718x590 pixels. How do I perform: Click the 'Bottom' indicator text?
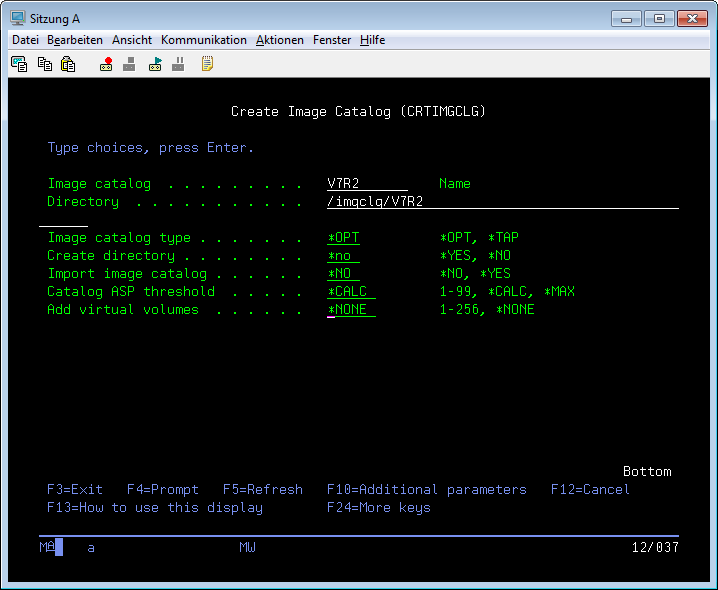647,472
